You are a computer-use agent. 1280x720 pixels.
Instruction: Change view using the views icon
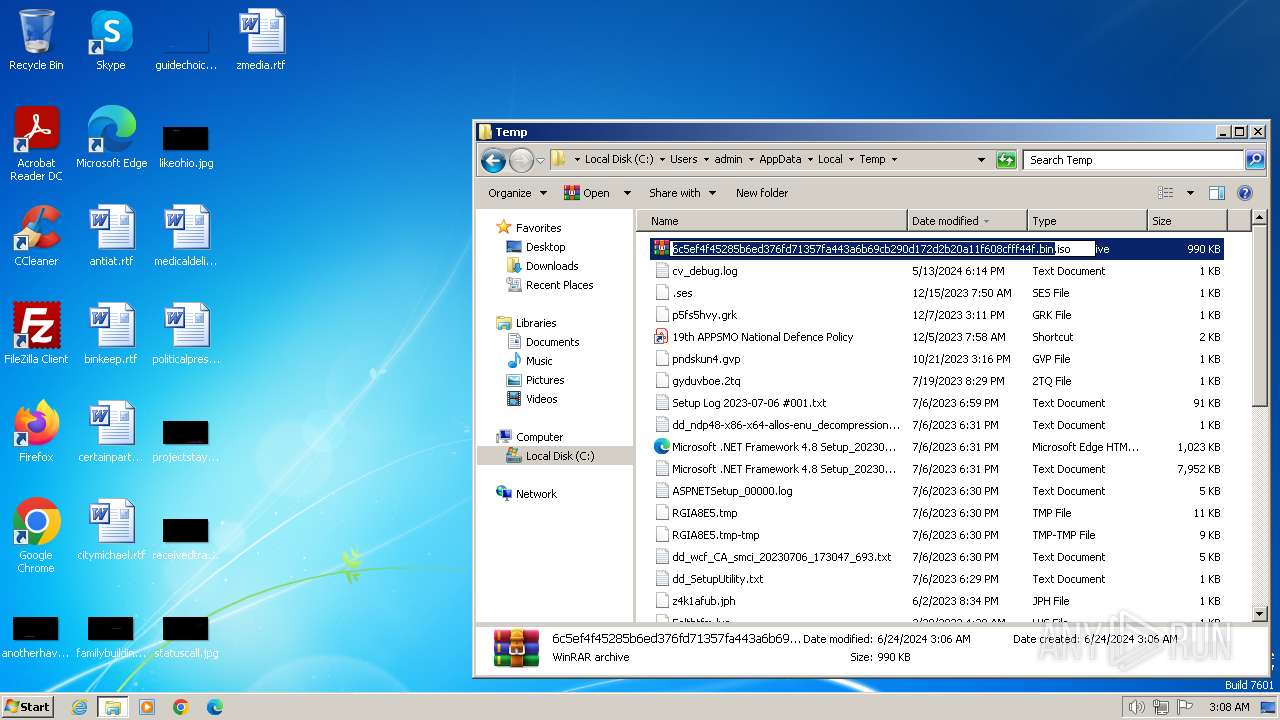1166,193
